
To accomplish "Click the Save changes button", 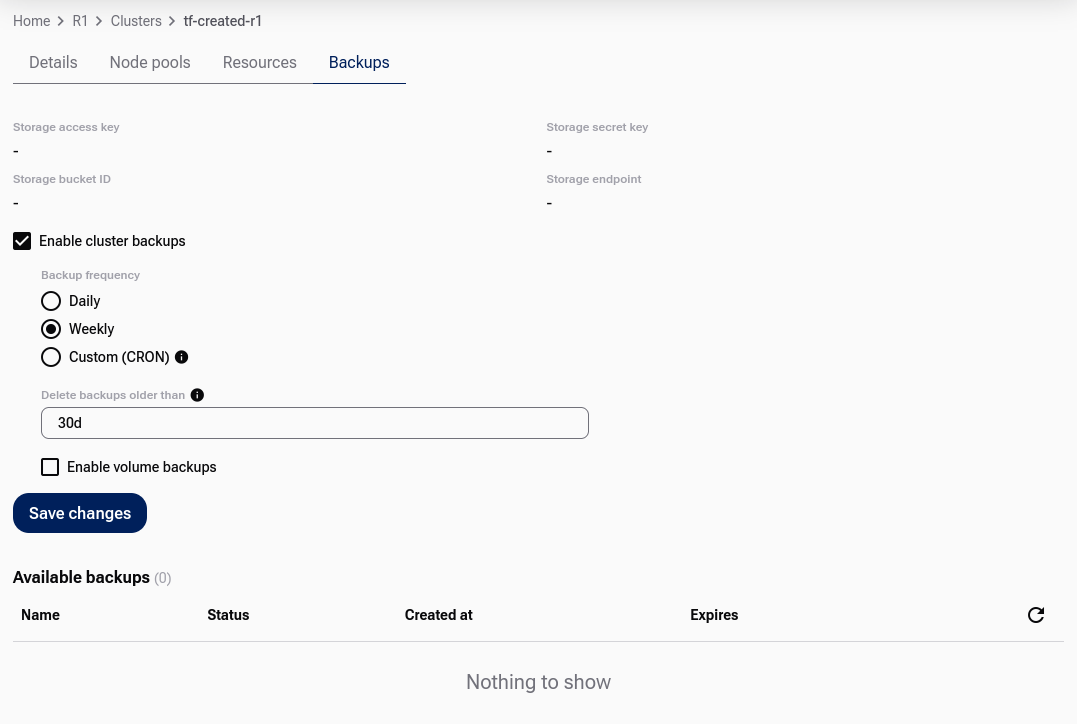I will [x=80, y=513].
